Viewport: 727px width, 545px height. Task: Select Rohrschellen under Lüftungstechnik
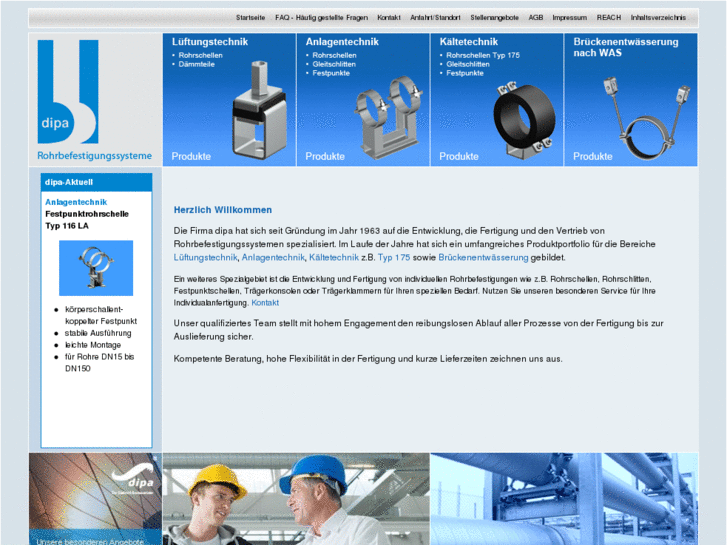[200, 55]
